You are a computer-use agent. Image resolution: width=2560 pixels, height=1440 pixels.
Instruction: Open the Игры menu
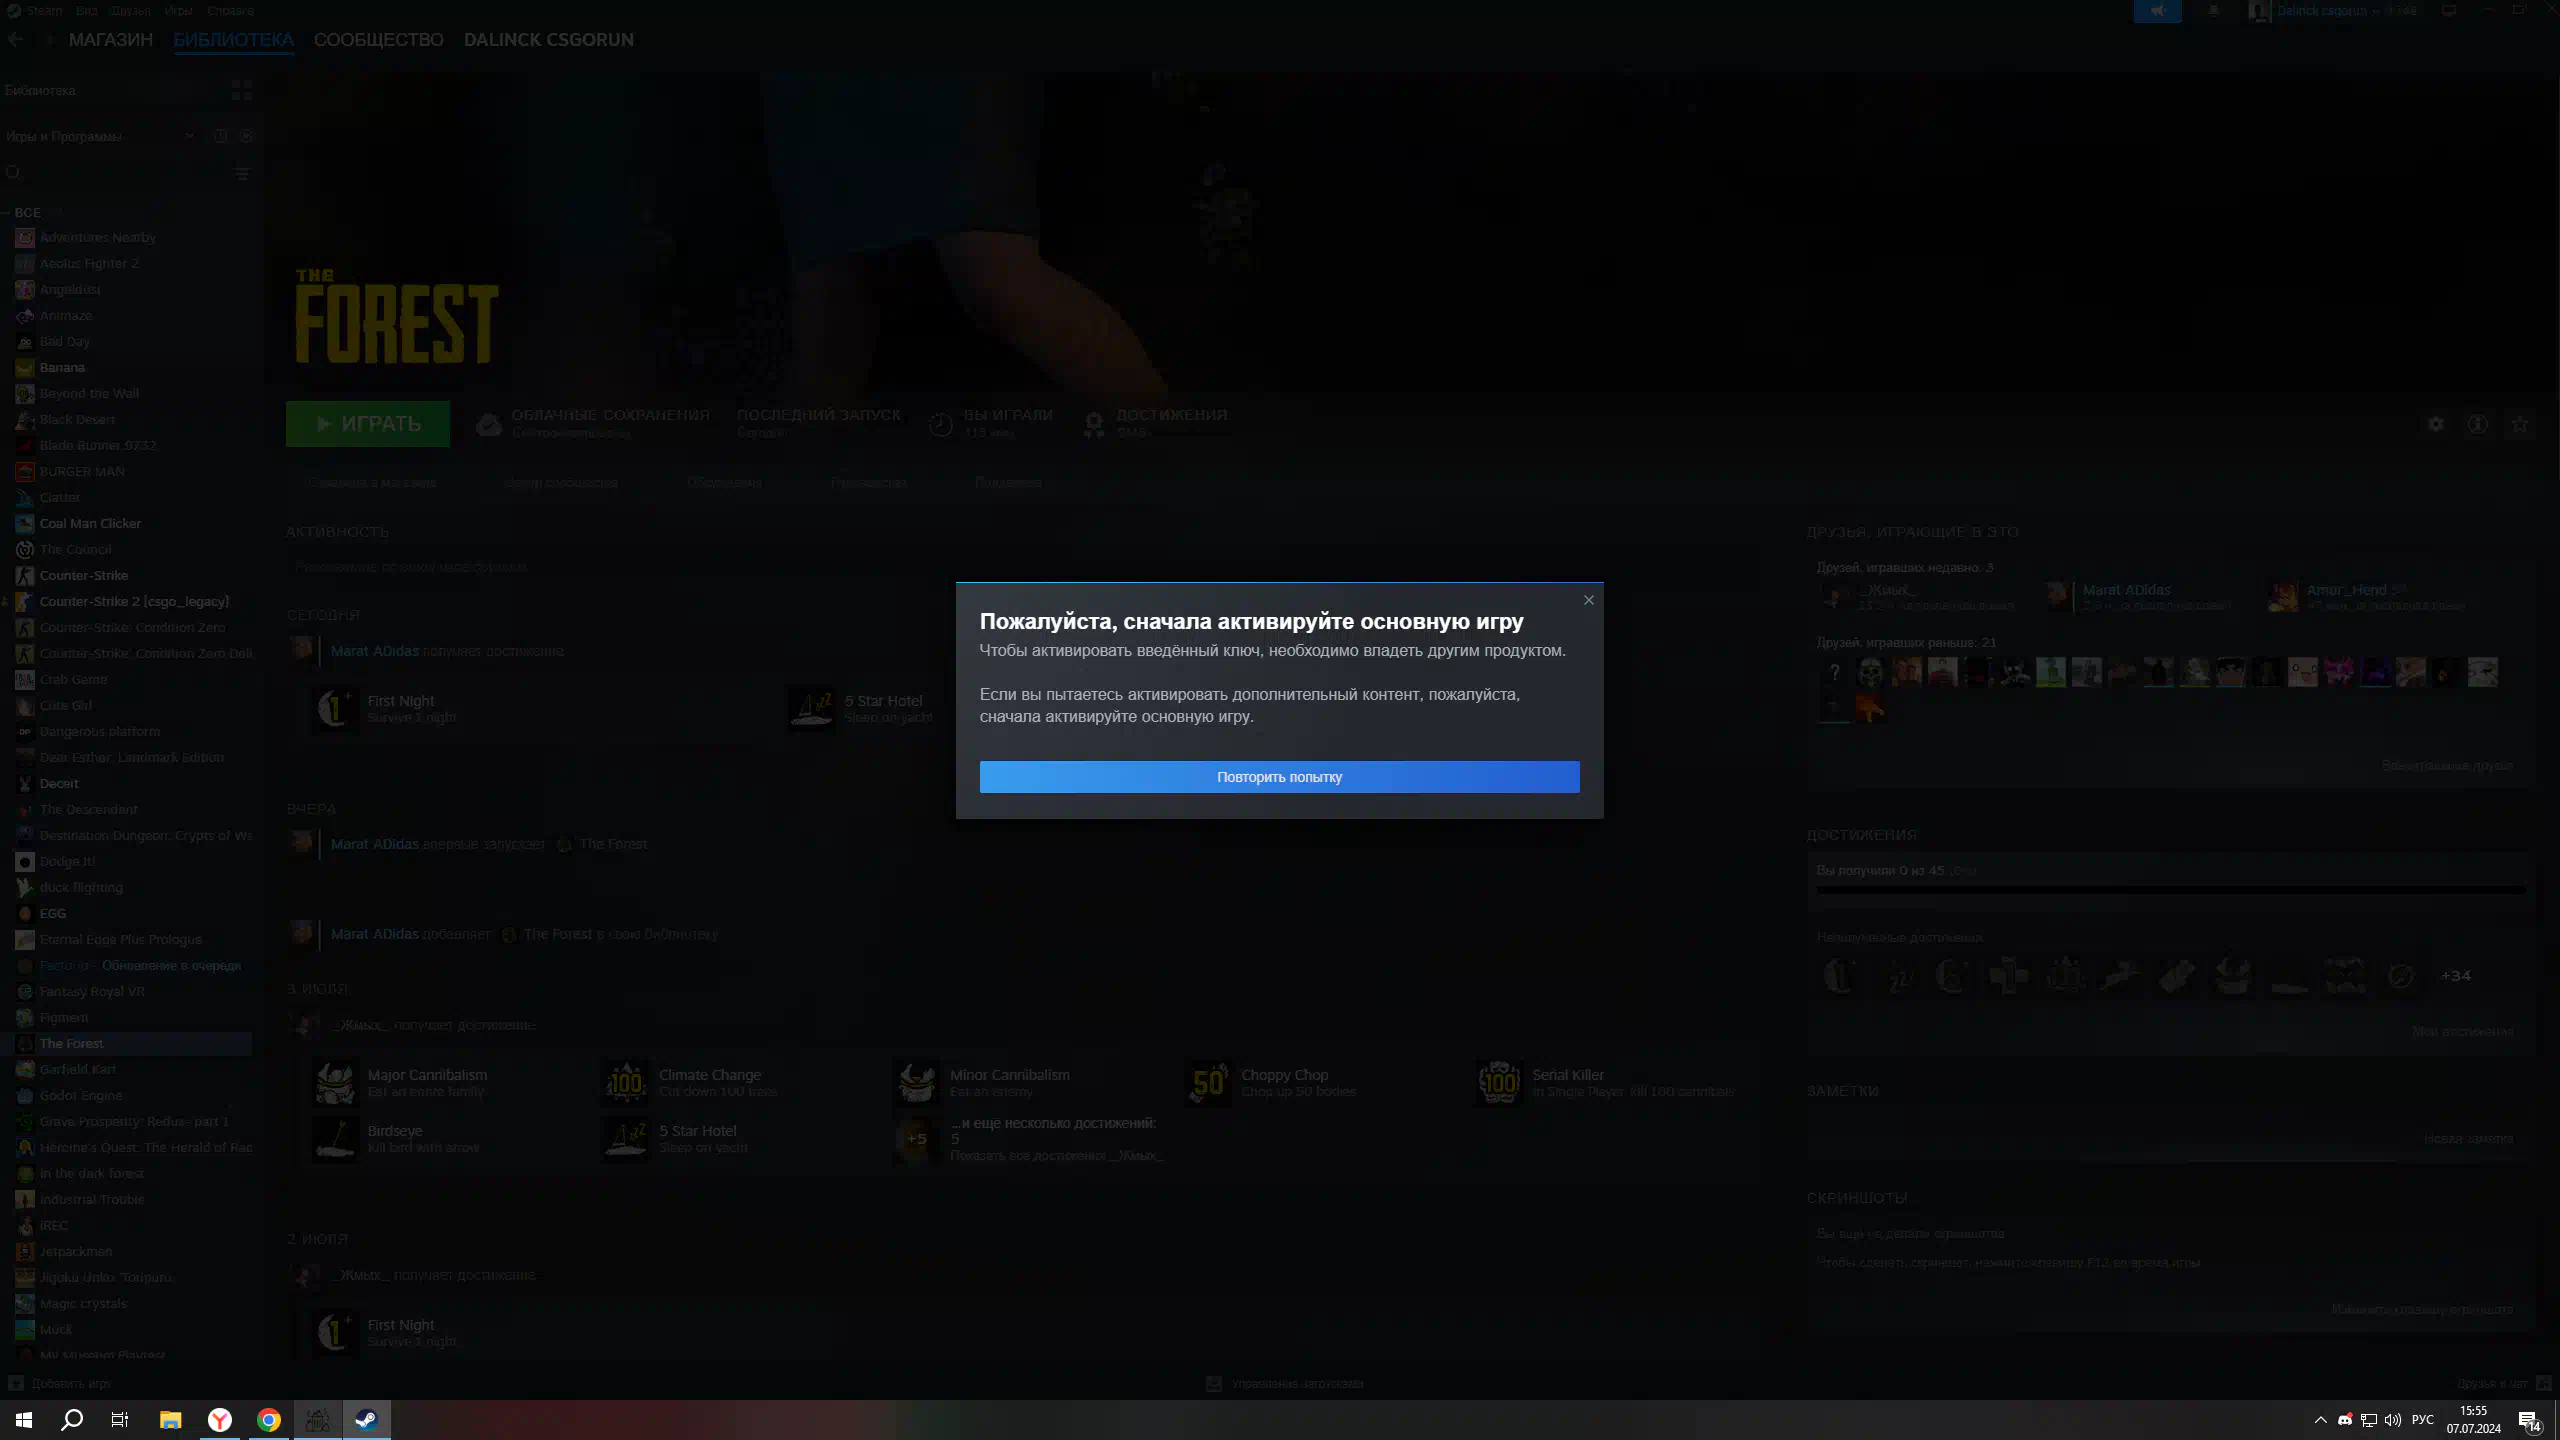pyautogui.click(x=178, y=11)
